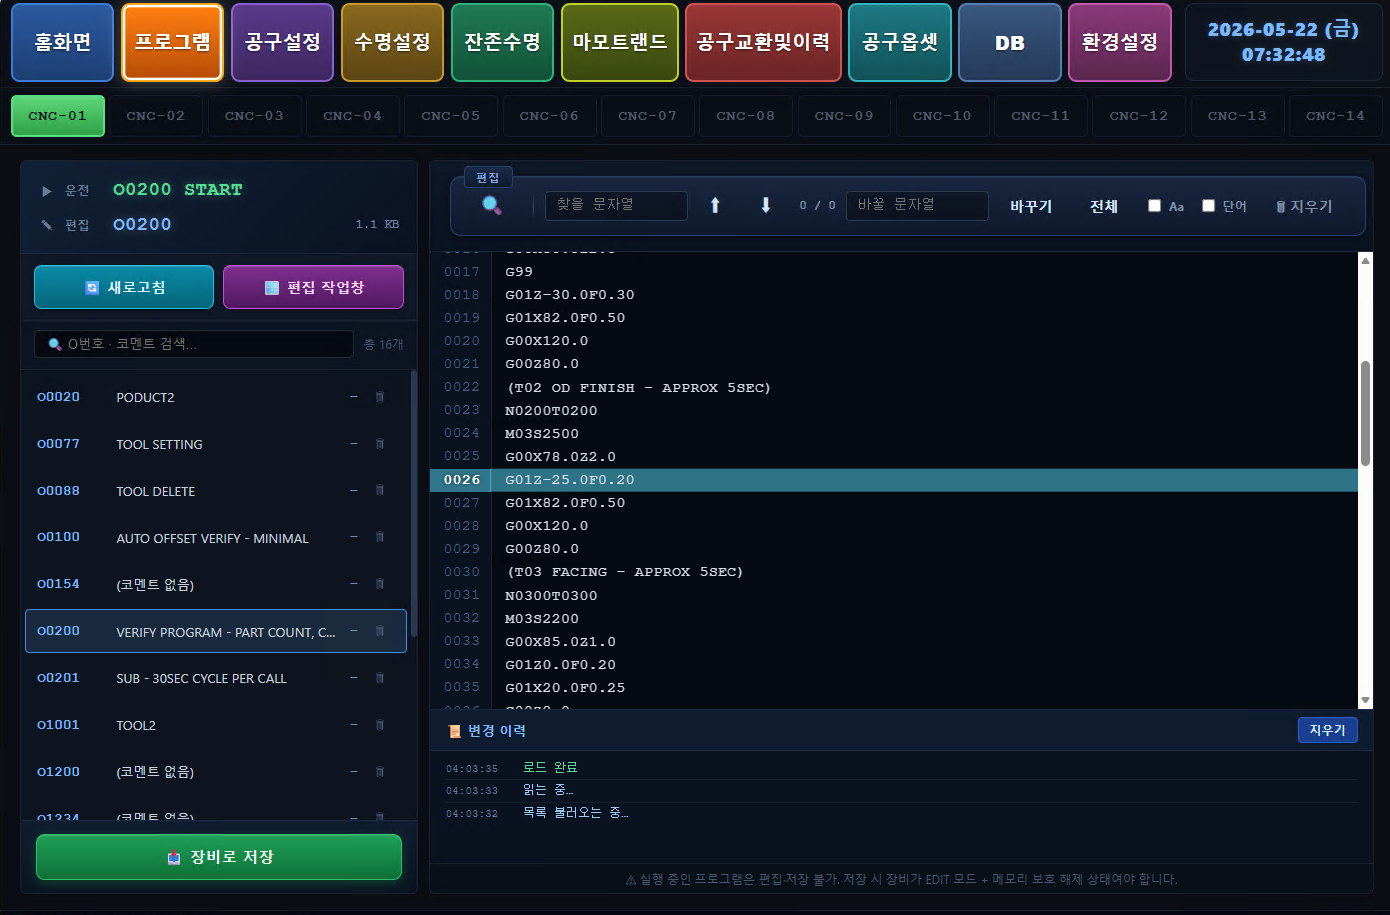Open the 마모트랜드 top menu
This screenshot has height=915, width=1390.
pyautogui.click(x=620, y=42)
